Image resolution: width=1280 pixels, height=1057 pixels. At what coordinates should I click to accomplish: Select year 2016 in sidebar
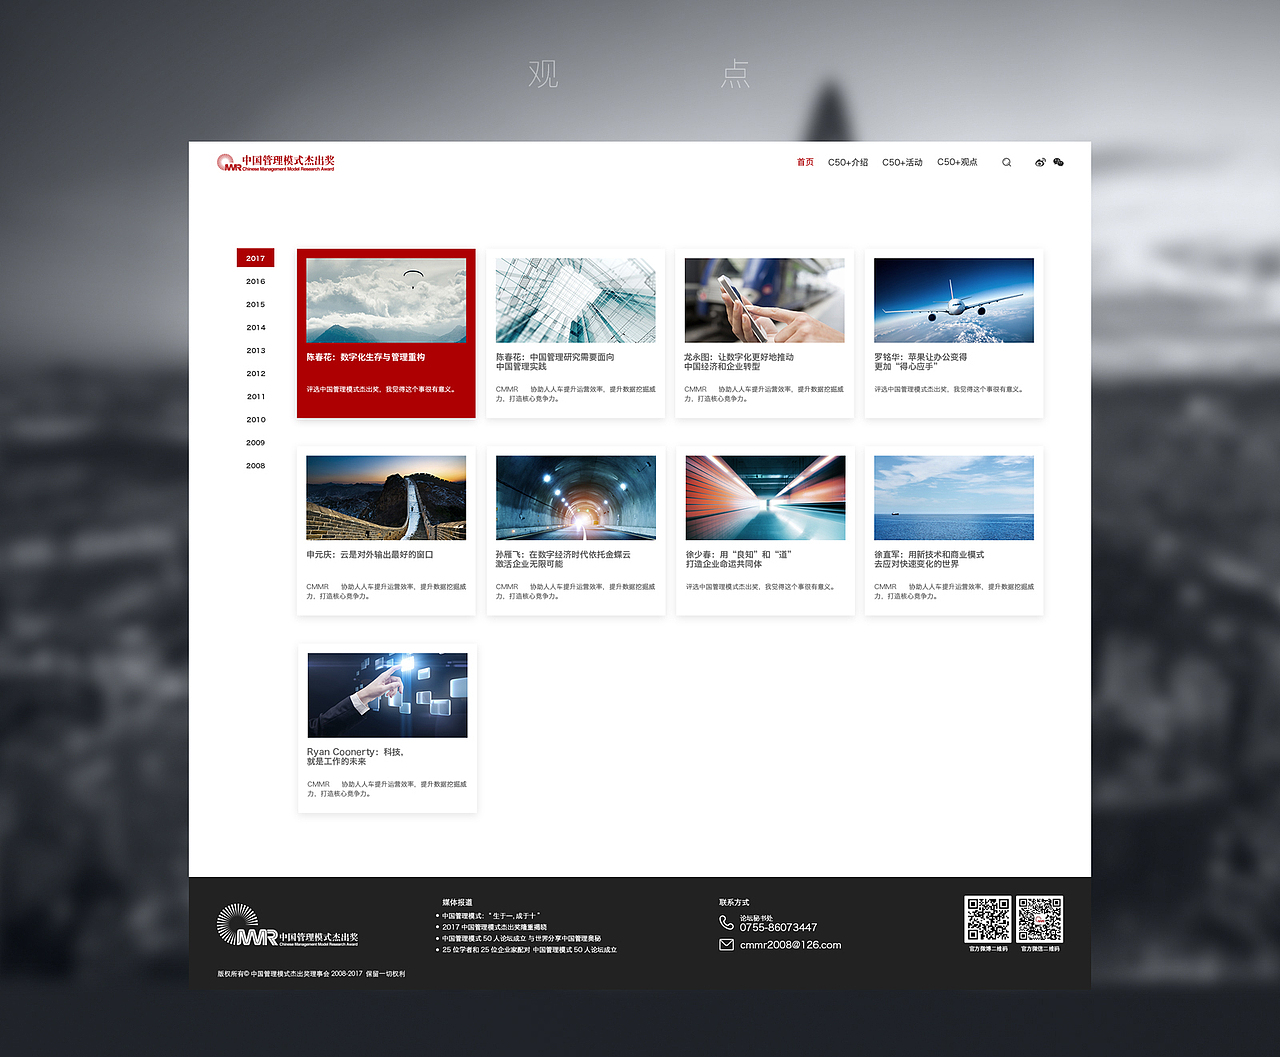(256, 281)
